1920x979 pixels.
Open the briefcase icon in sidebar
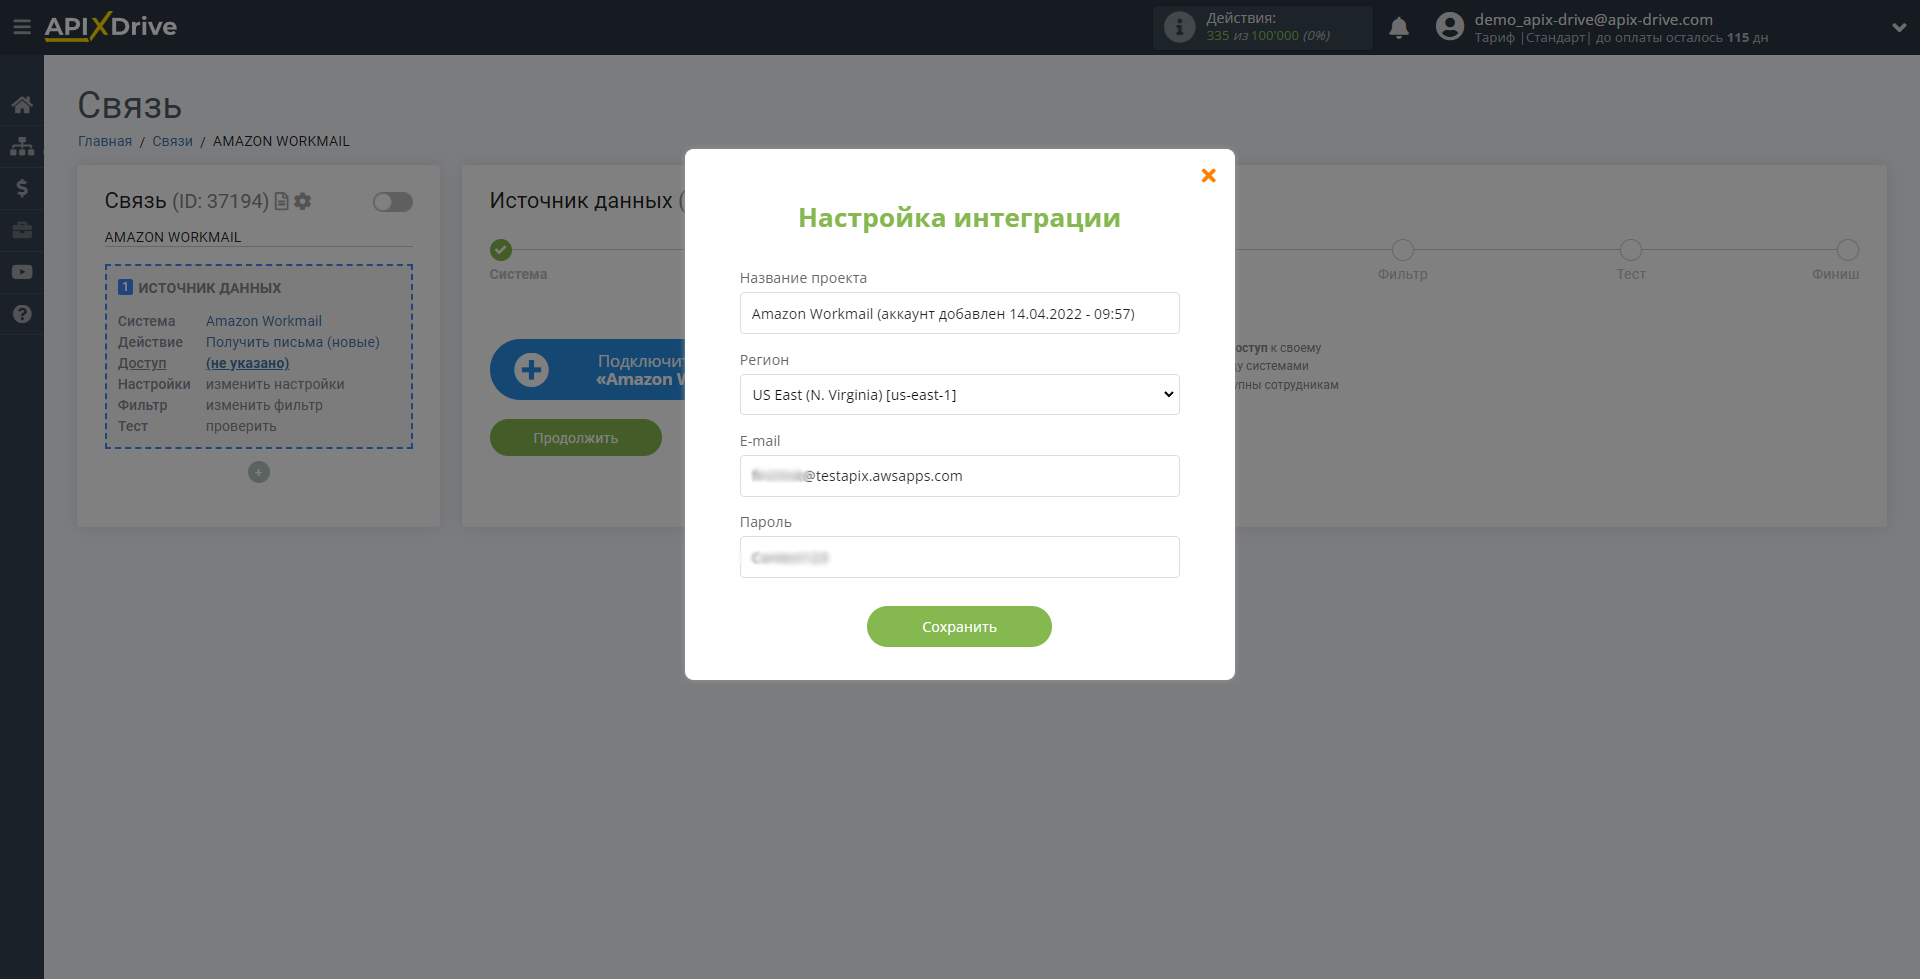(x=22, y=230)
